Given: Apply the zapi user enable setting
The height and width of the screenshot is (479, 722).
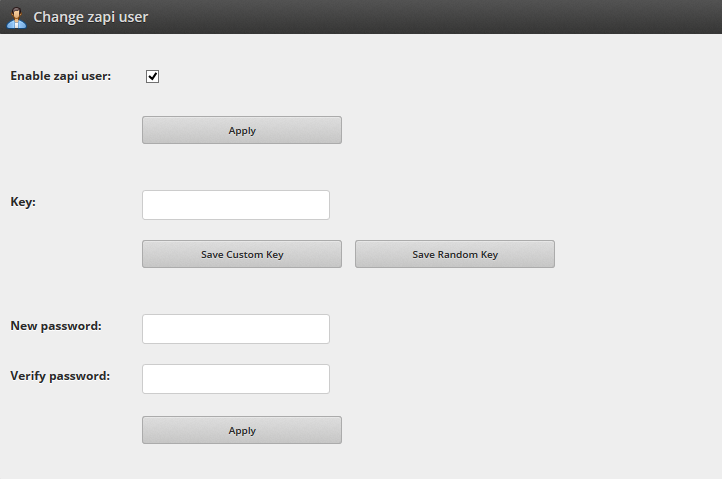Looking at the screenshot, I should [x=242, y=130].
